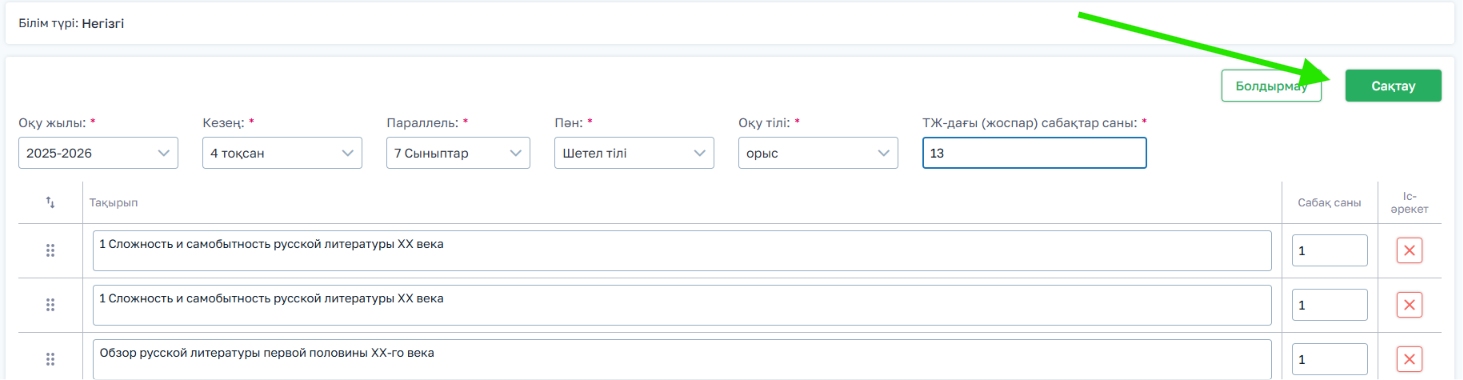This screenshot has height=380, width=1463.
Task: Open the Кезең 4 тоқсан dropdown
Action: (x=282, y=153)
